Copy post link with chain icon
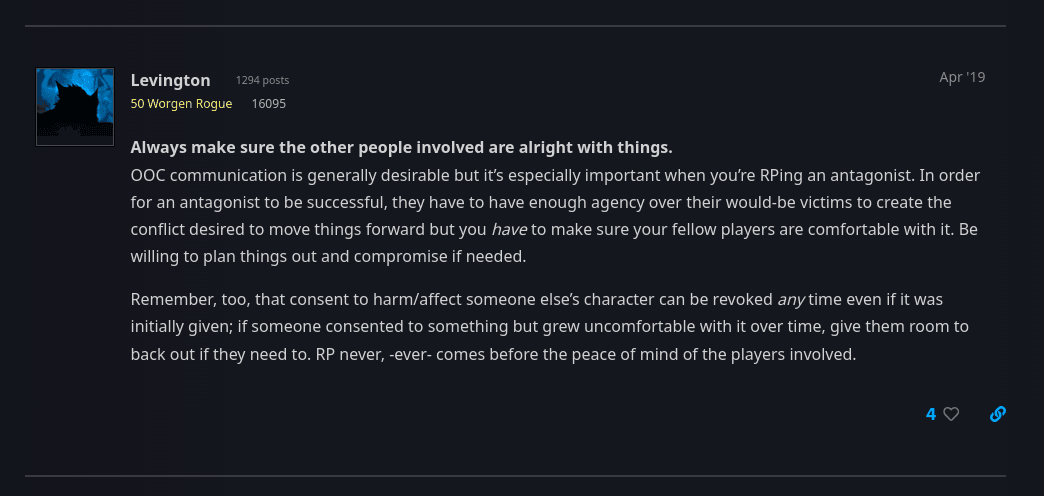Screen dimensions: 1044x496 pos(997,414)
